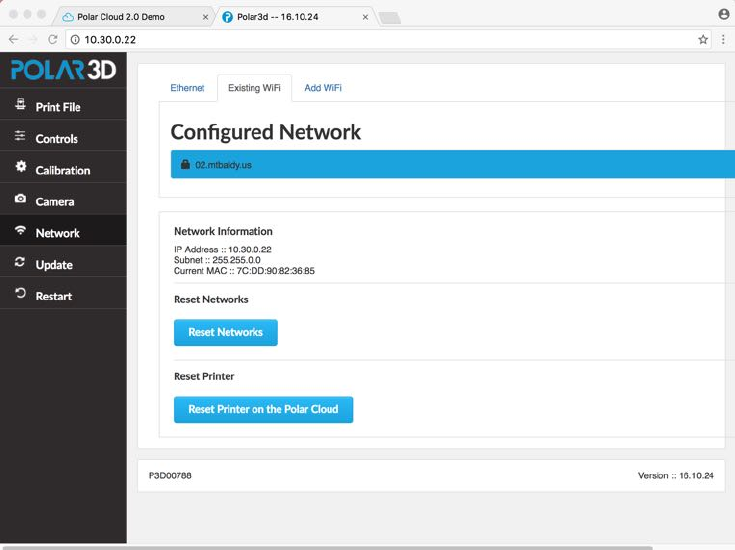Open Chrome three-dot menu
Image resolution: width=735 pixels, height=550 pixels.
point(723,39)
